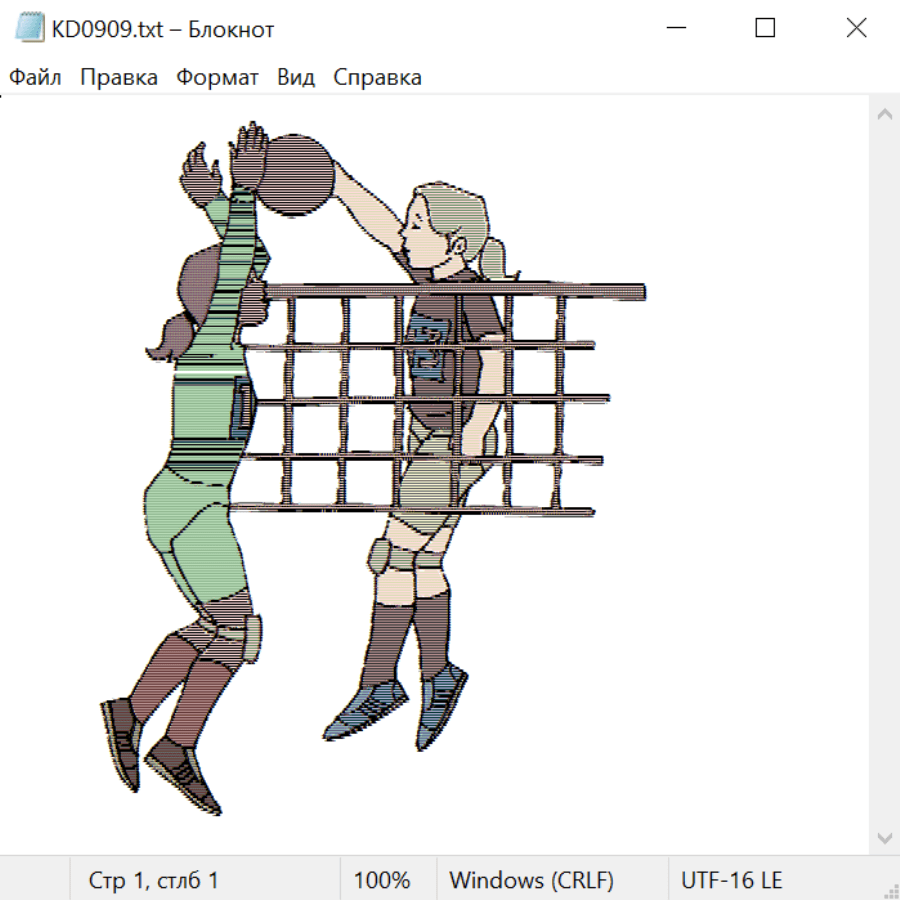Click the Стр 1, стлб 1 status field
Image resolution: width=900 pixels, height=900 pixels.
[x=154, y=880]
